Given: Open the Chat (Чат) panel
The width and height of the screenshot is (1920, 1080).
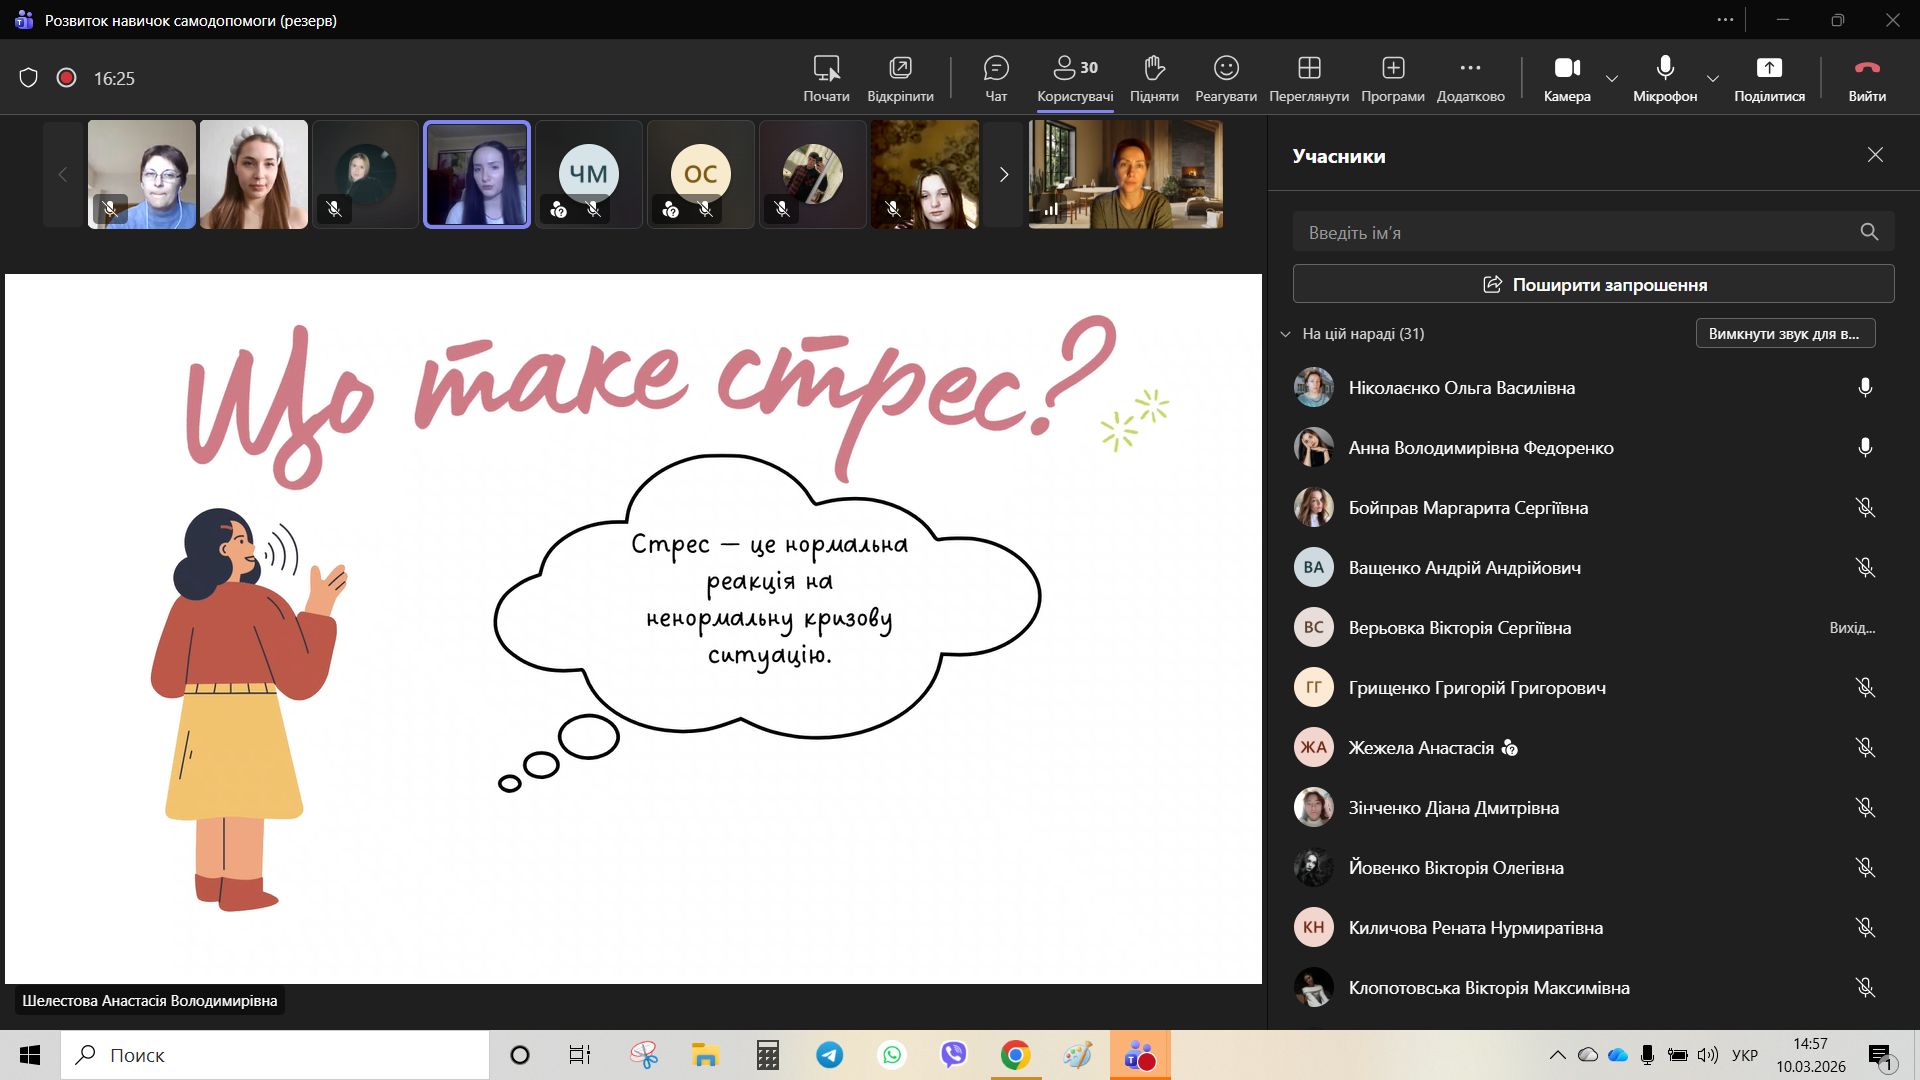Looking at the screenshot, I should [x=996, y=78].
